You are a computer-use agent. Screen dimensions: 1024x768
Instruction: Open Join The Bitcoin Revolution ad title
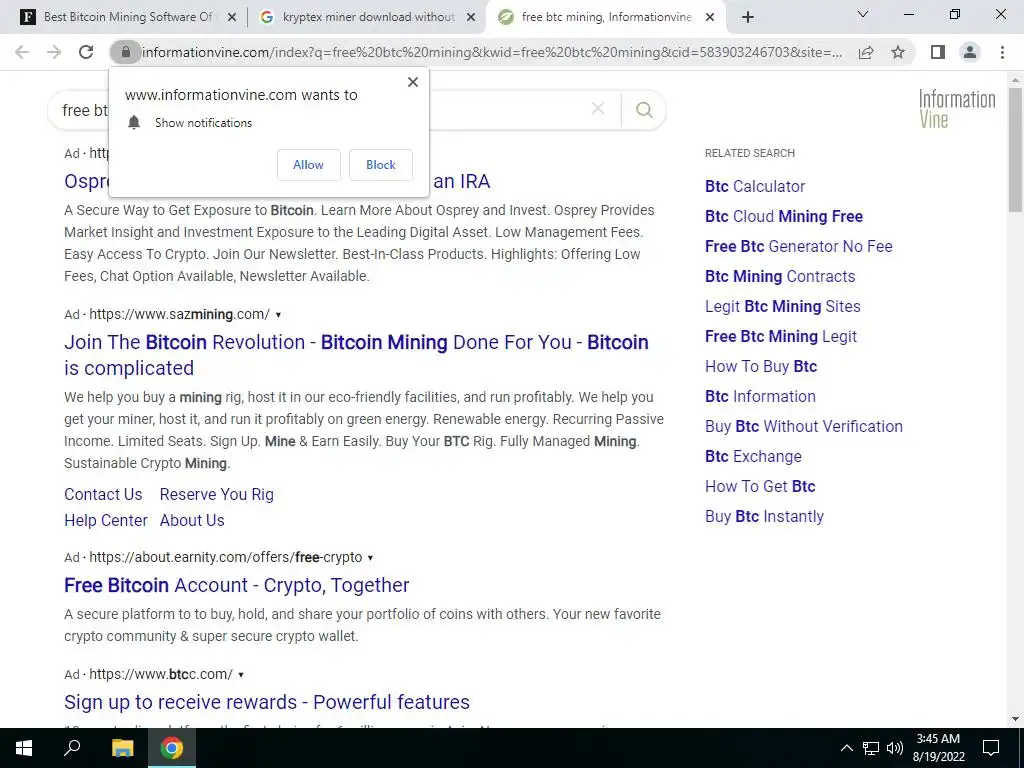(x=357, y=355)
